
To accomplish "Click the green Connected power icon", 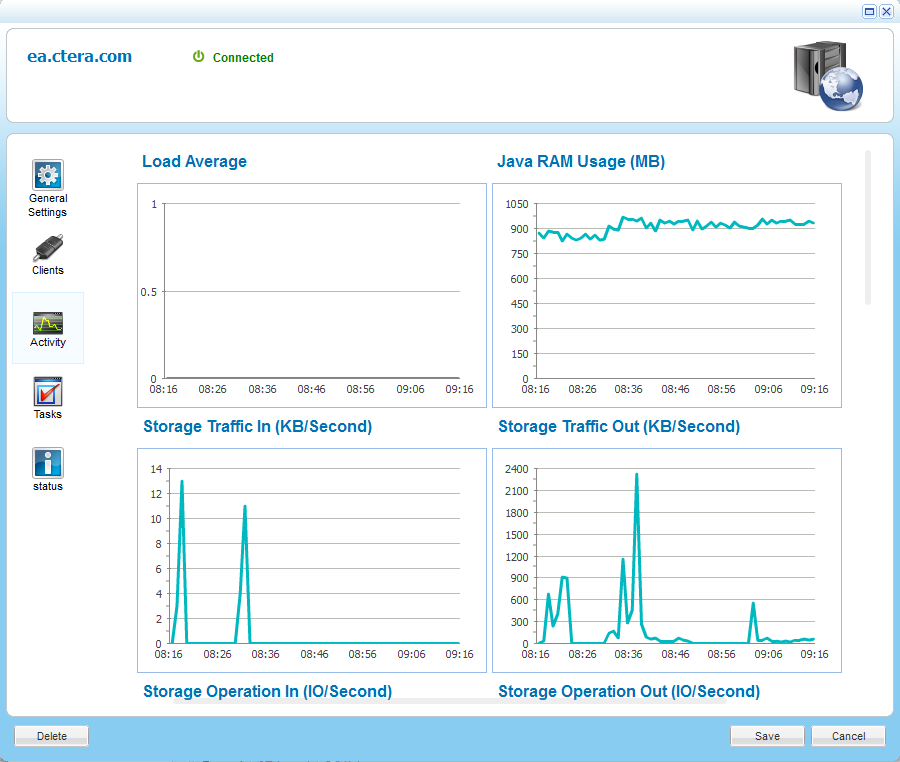I will [x=199, y=57].
